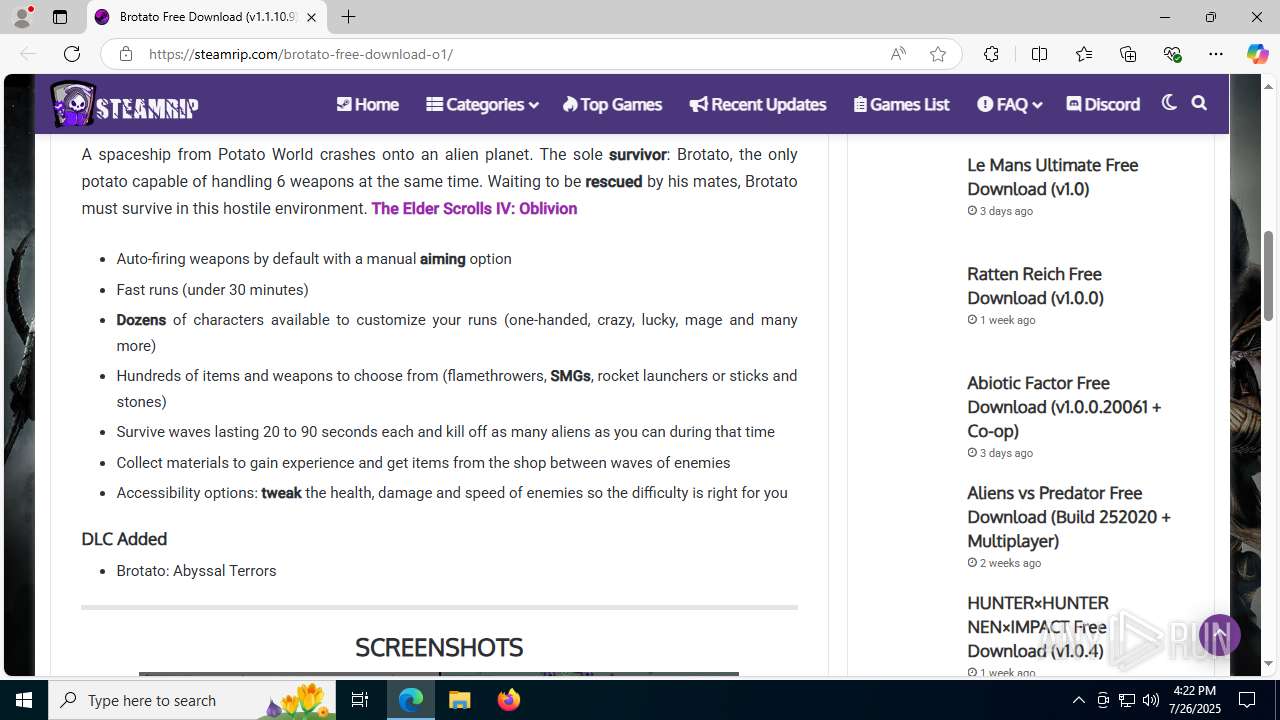Screen dimensions: 1280x720
Task: Open File Explorer from taskbar
Action: tap(460, 700)
